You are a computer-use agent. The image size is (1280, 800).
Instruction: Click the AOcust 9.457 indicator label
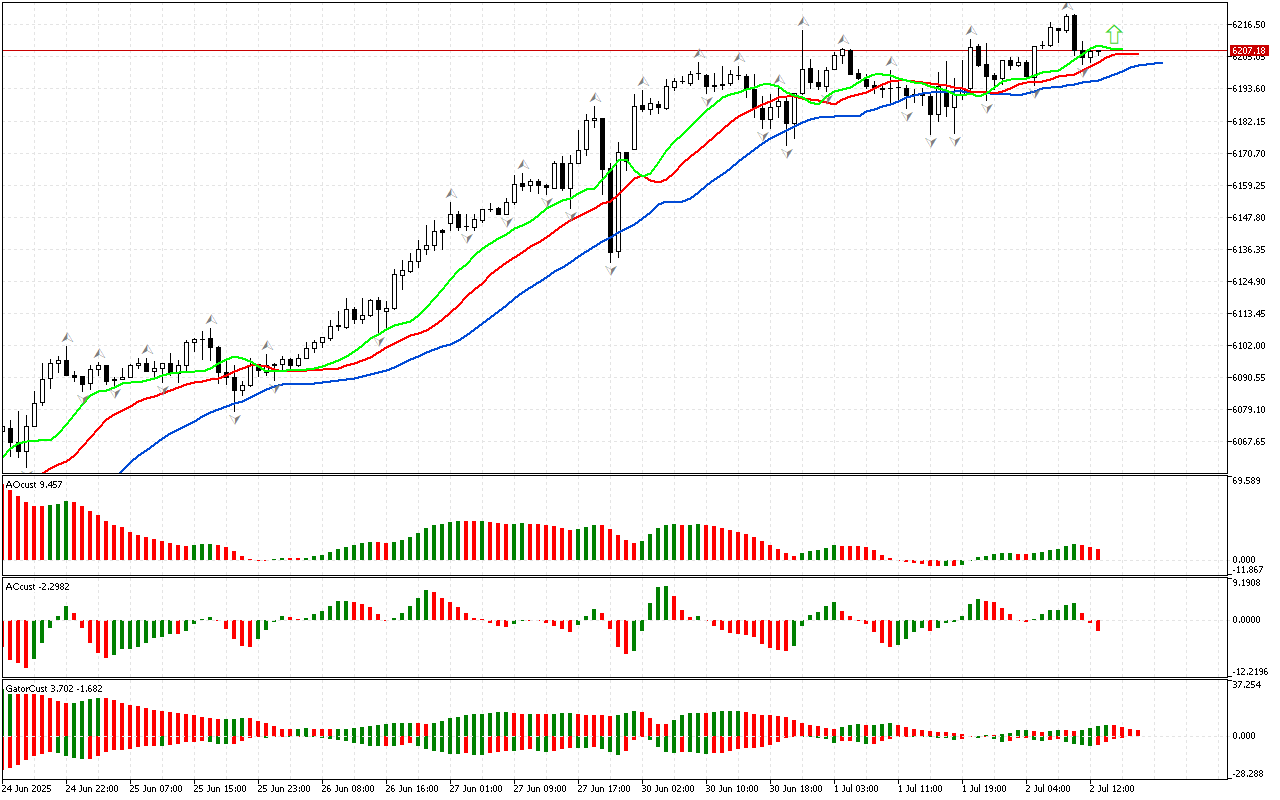coord(35,485)
